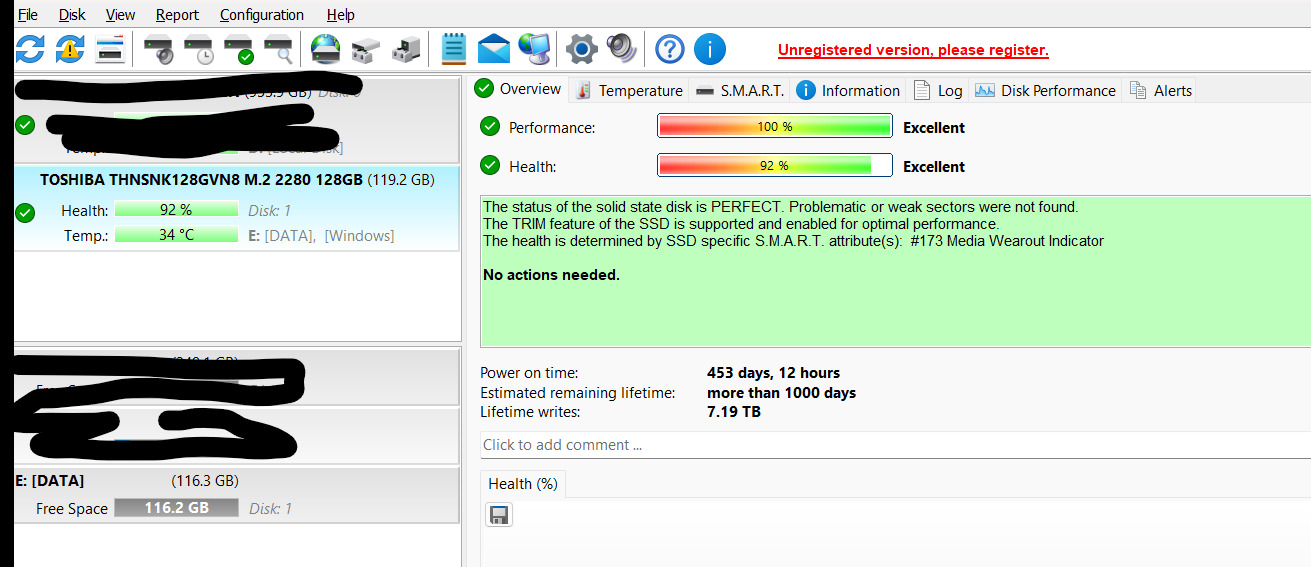Switch to the S.M.A.R.T. tab
The height and width of the screenshot is (567, 1311).
click(x=740, y=90)
